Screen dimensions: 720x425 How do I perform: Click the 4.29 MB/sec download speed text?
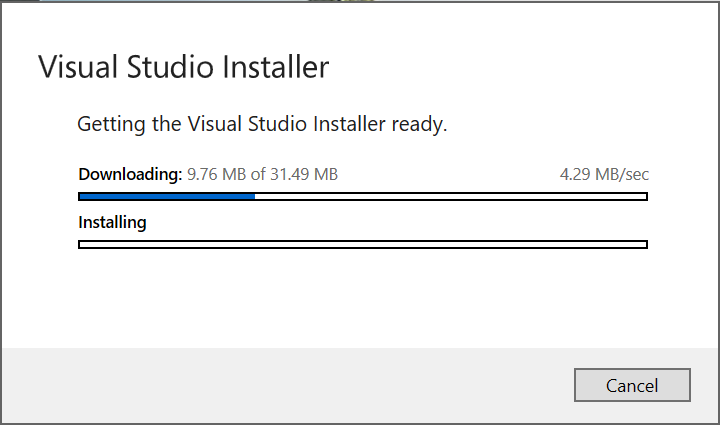tap(604, 174)
